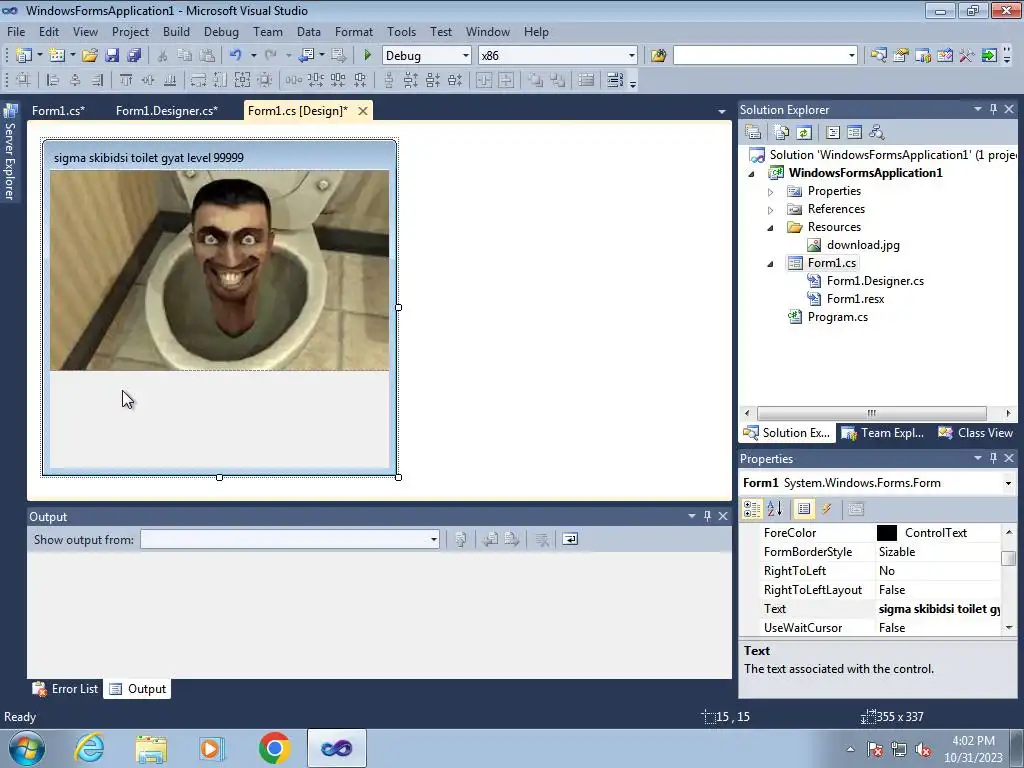Click the empty find combo box in toolbar

765,56
